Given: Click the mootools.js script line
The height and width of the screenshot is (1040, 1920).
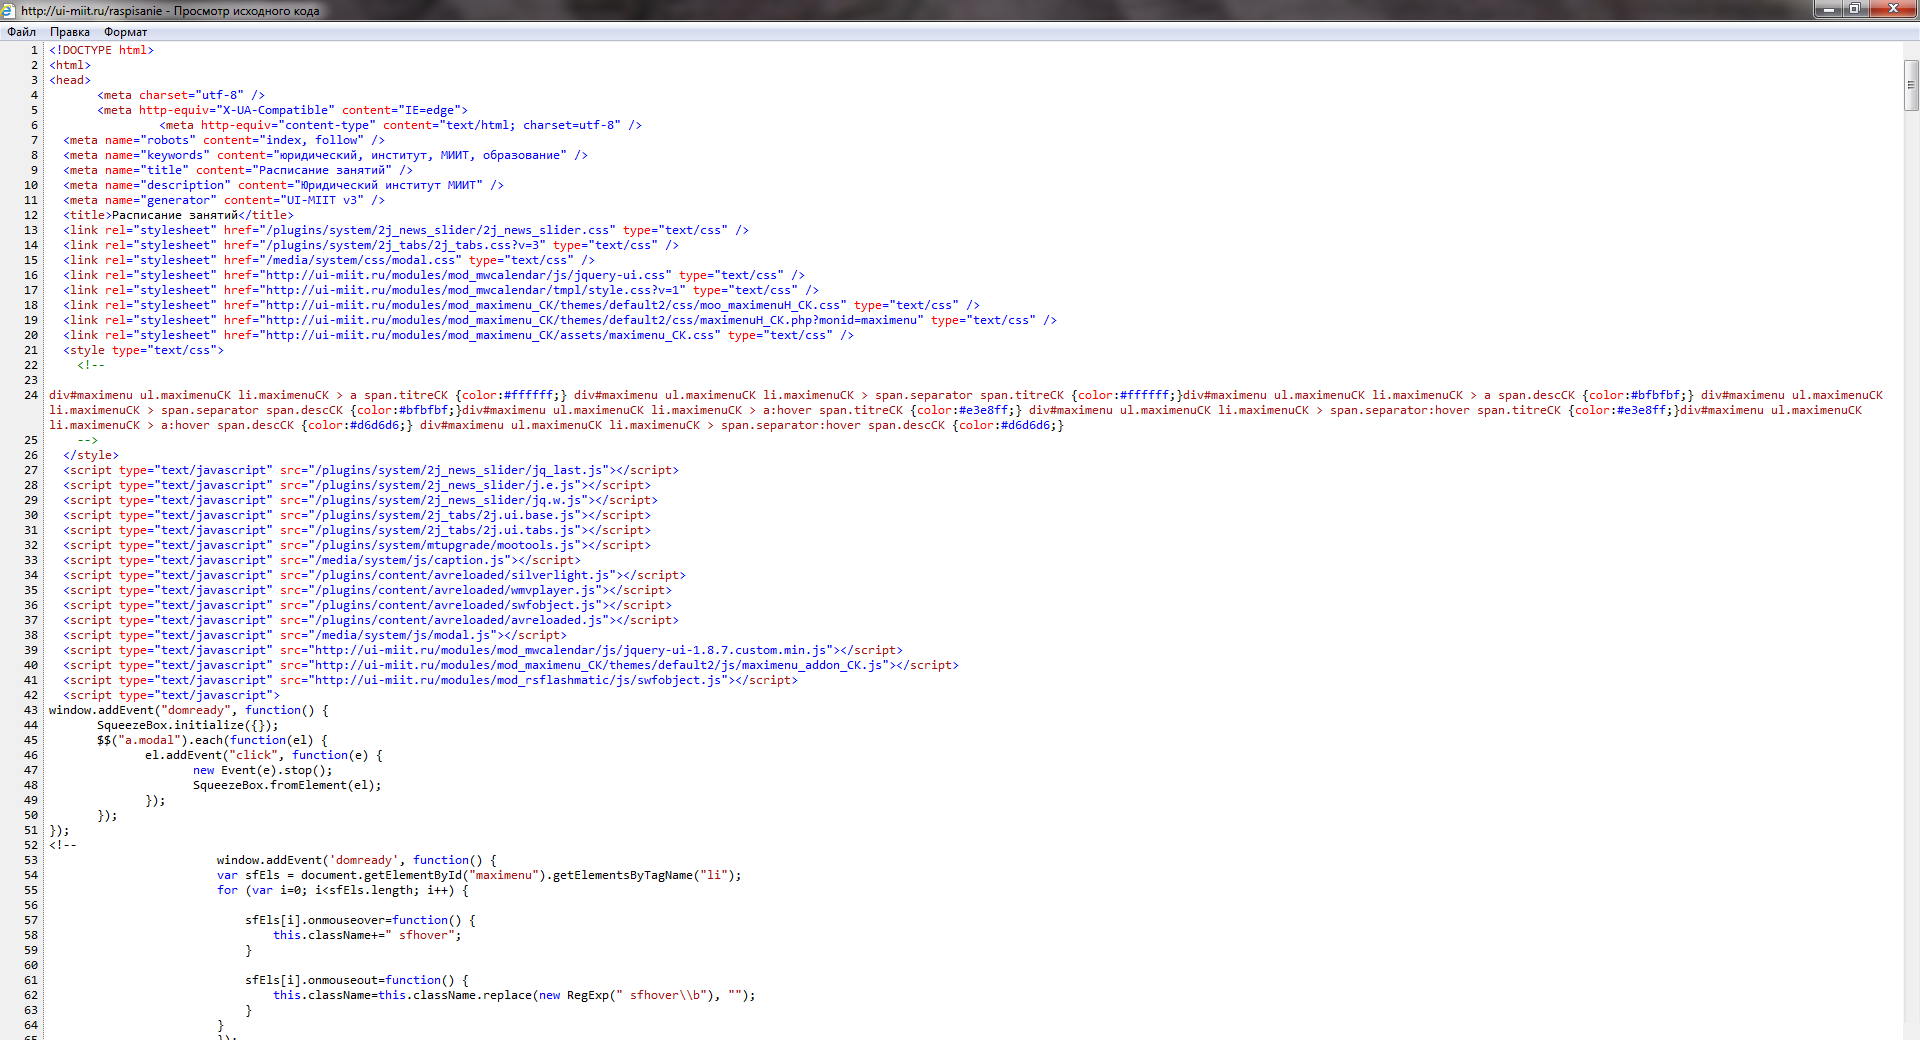Looking at the screenshot, I should click(x=357, y=545).
